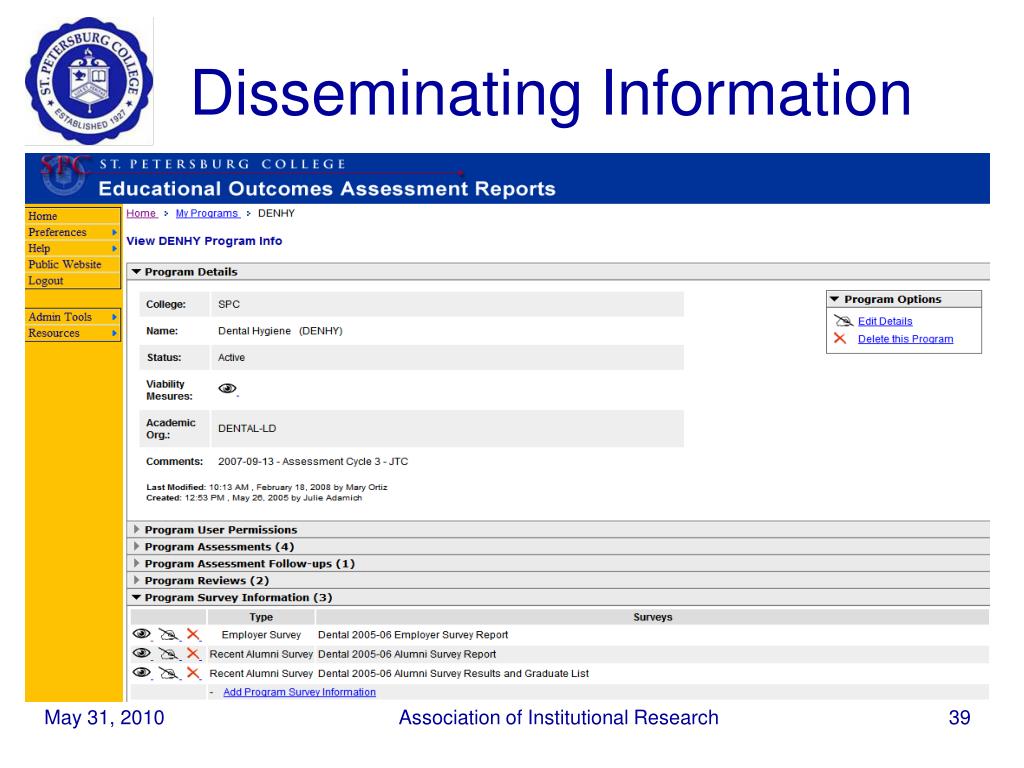This screenshot has width=1024, height=768.
Task: Delete the Alumni Survey Results and Graduate List row
Action: pos(193,673)
